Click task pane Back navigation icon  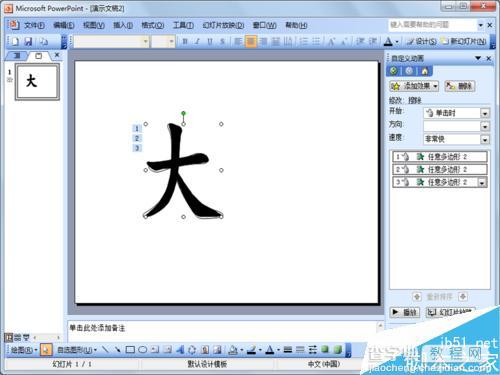(x=394, y=71)
